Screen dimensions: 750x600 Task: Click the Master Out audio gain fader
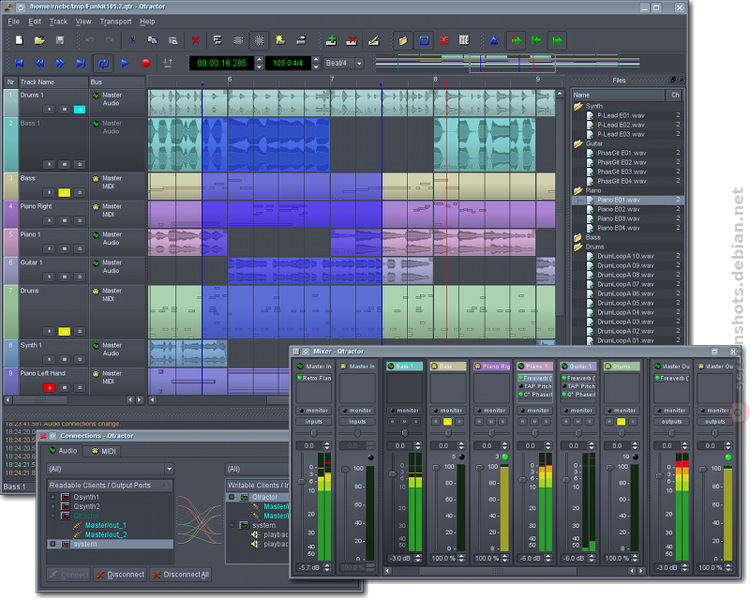pyautogui.click(x=659, y=476)
